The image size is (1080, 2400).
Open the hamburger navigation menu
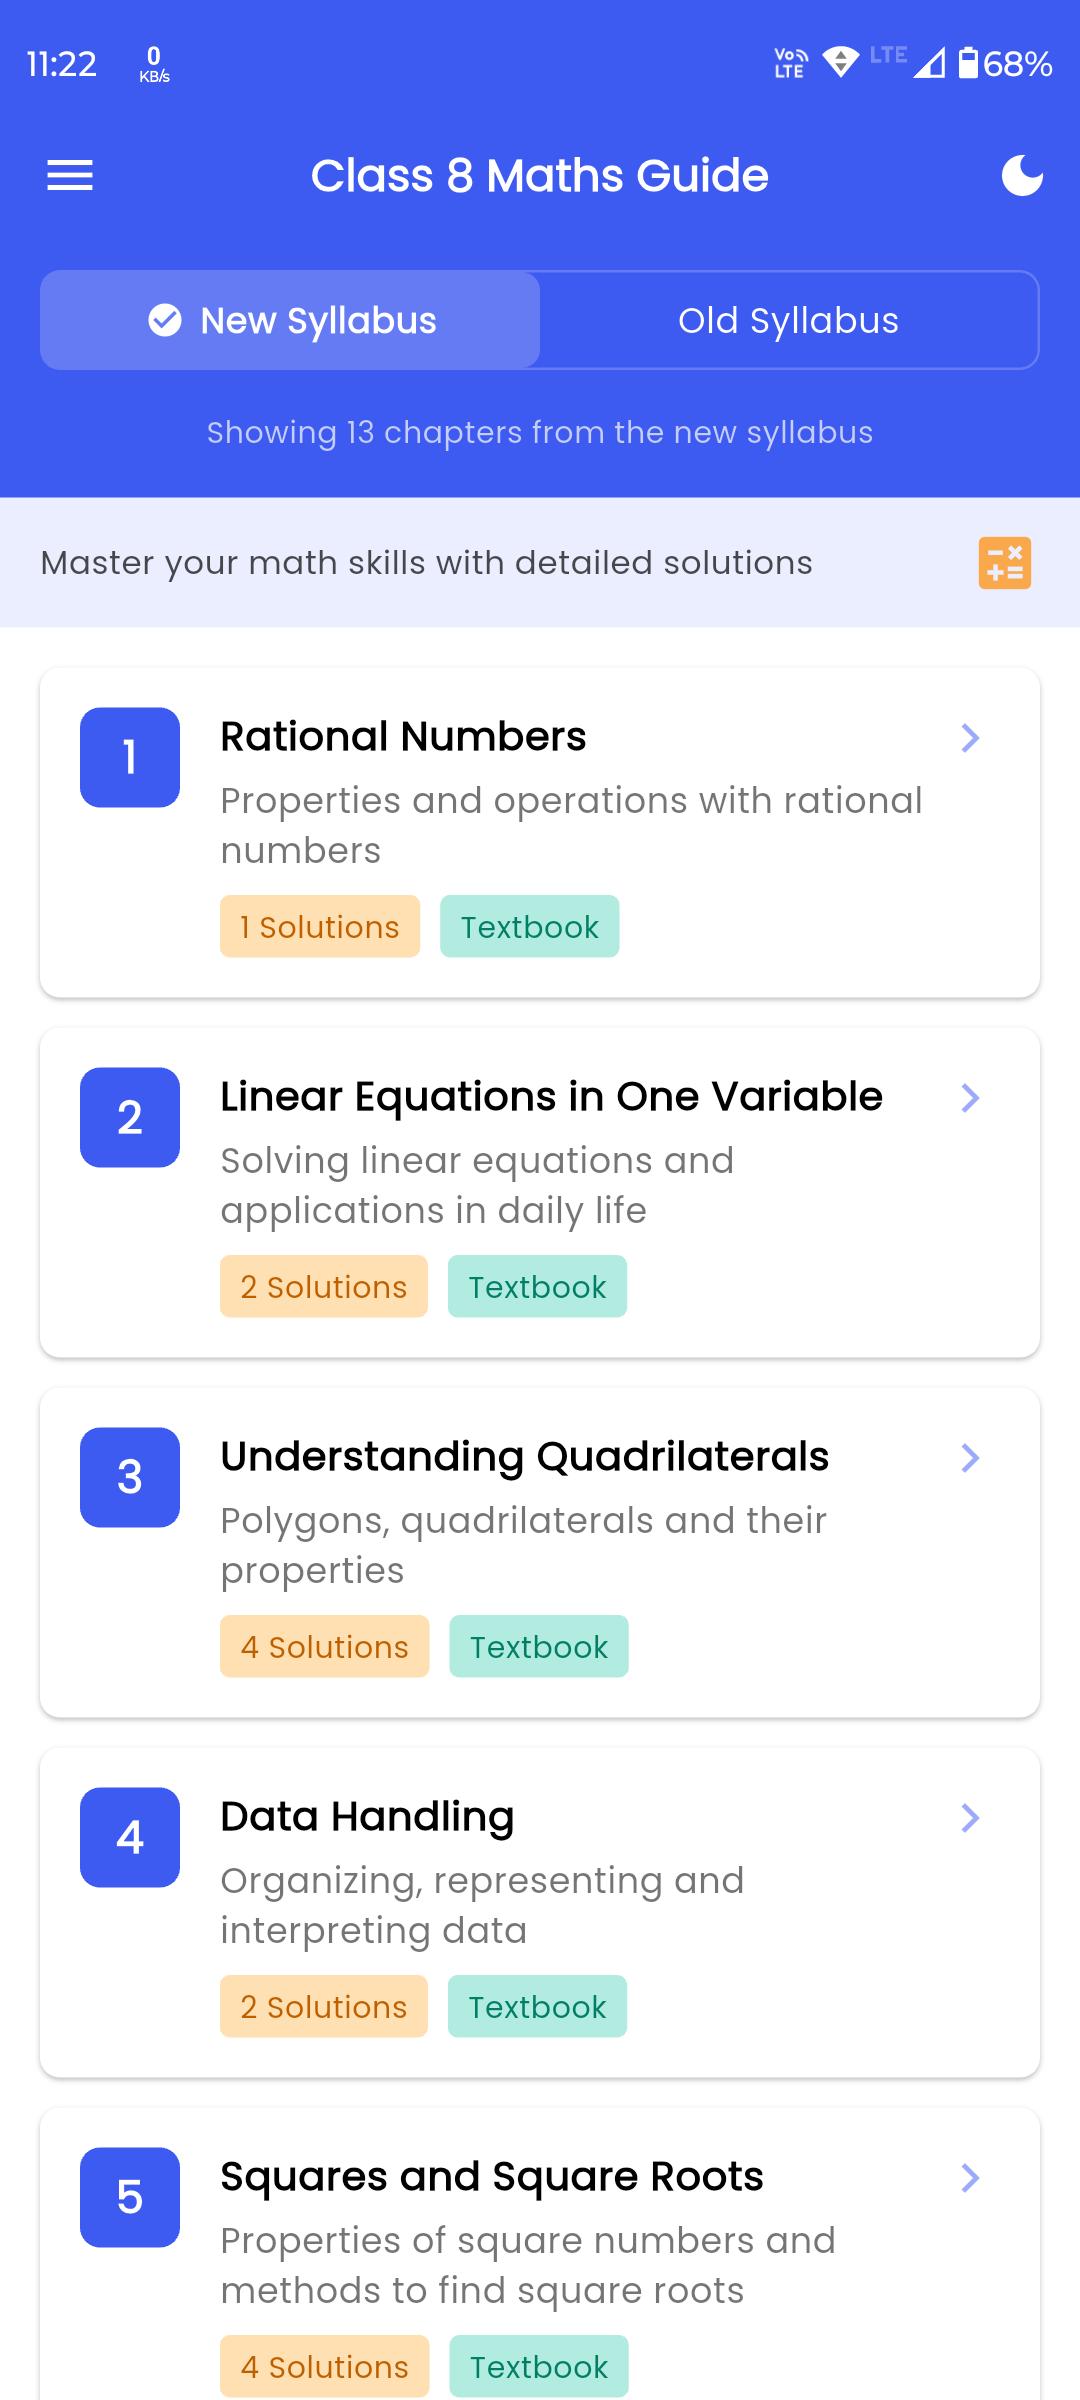(70, 176)
